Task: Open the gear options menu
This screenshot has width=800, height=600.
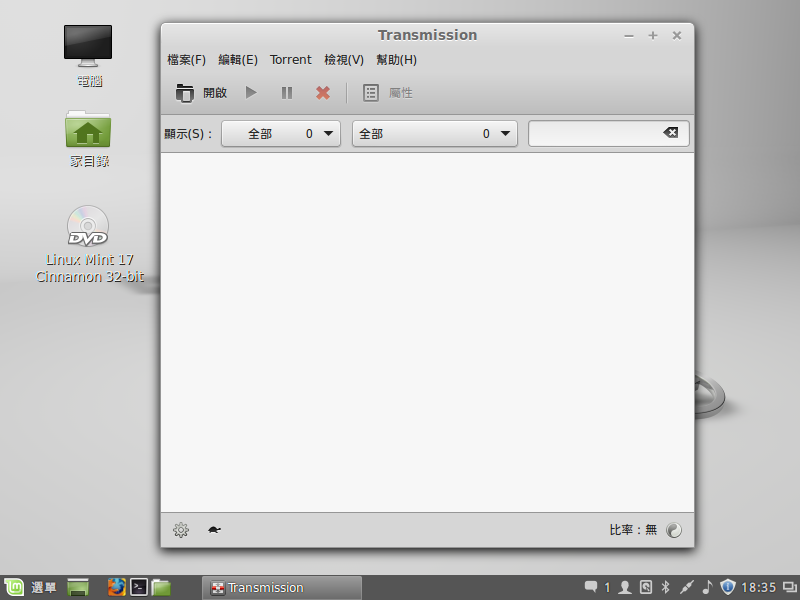Action: tap(181, 530)
